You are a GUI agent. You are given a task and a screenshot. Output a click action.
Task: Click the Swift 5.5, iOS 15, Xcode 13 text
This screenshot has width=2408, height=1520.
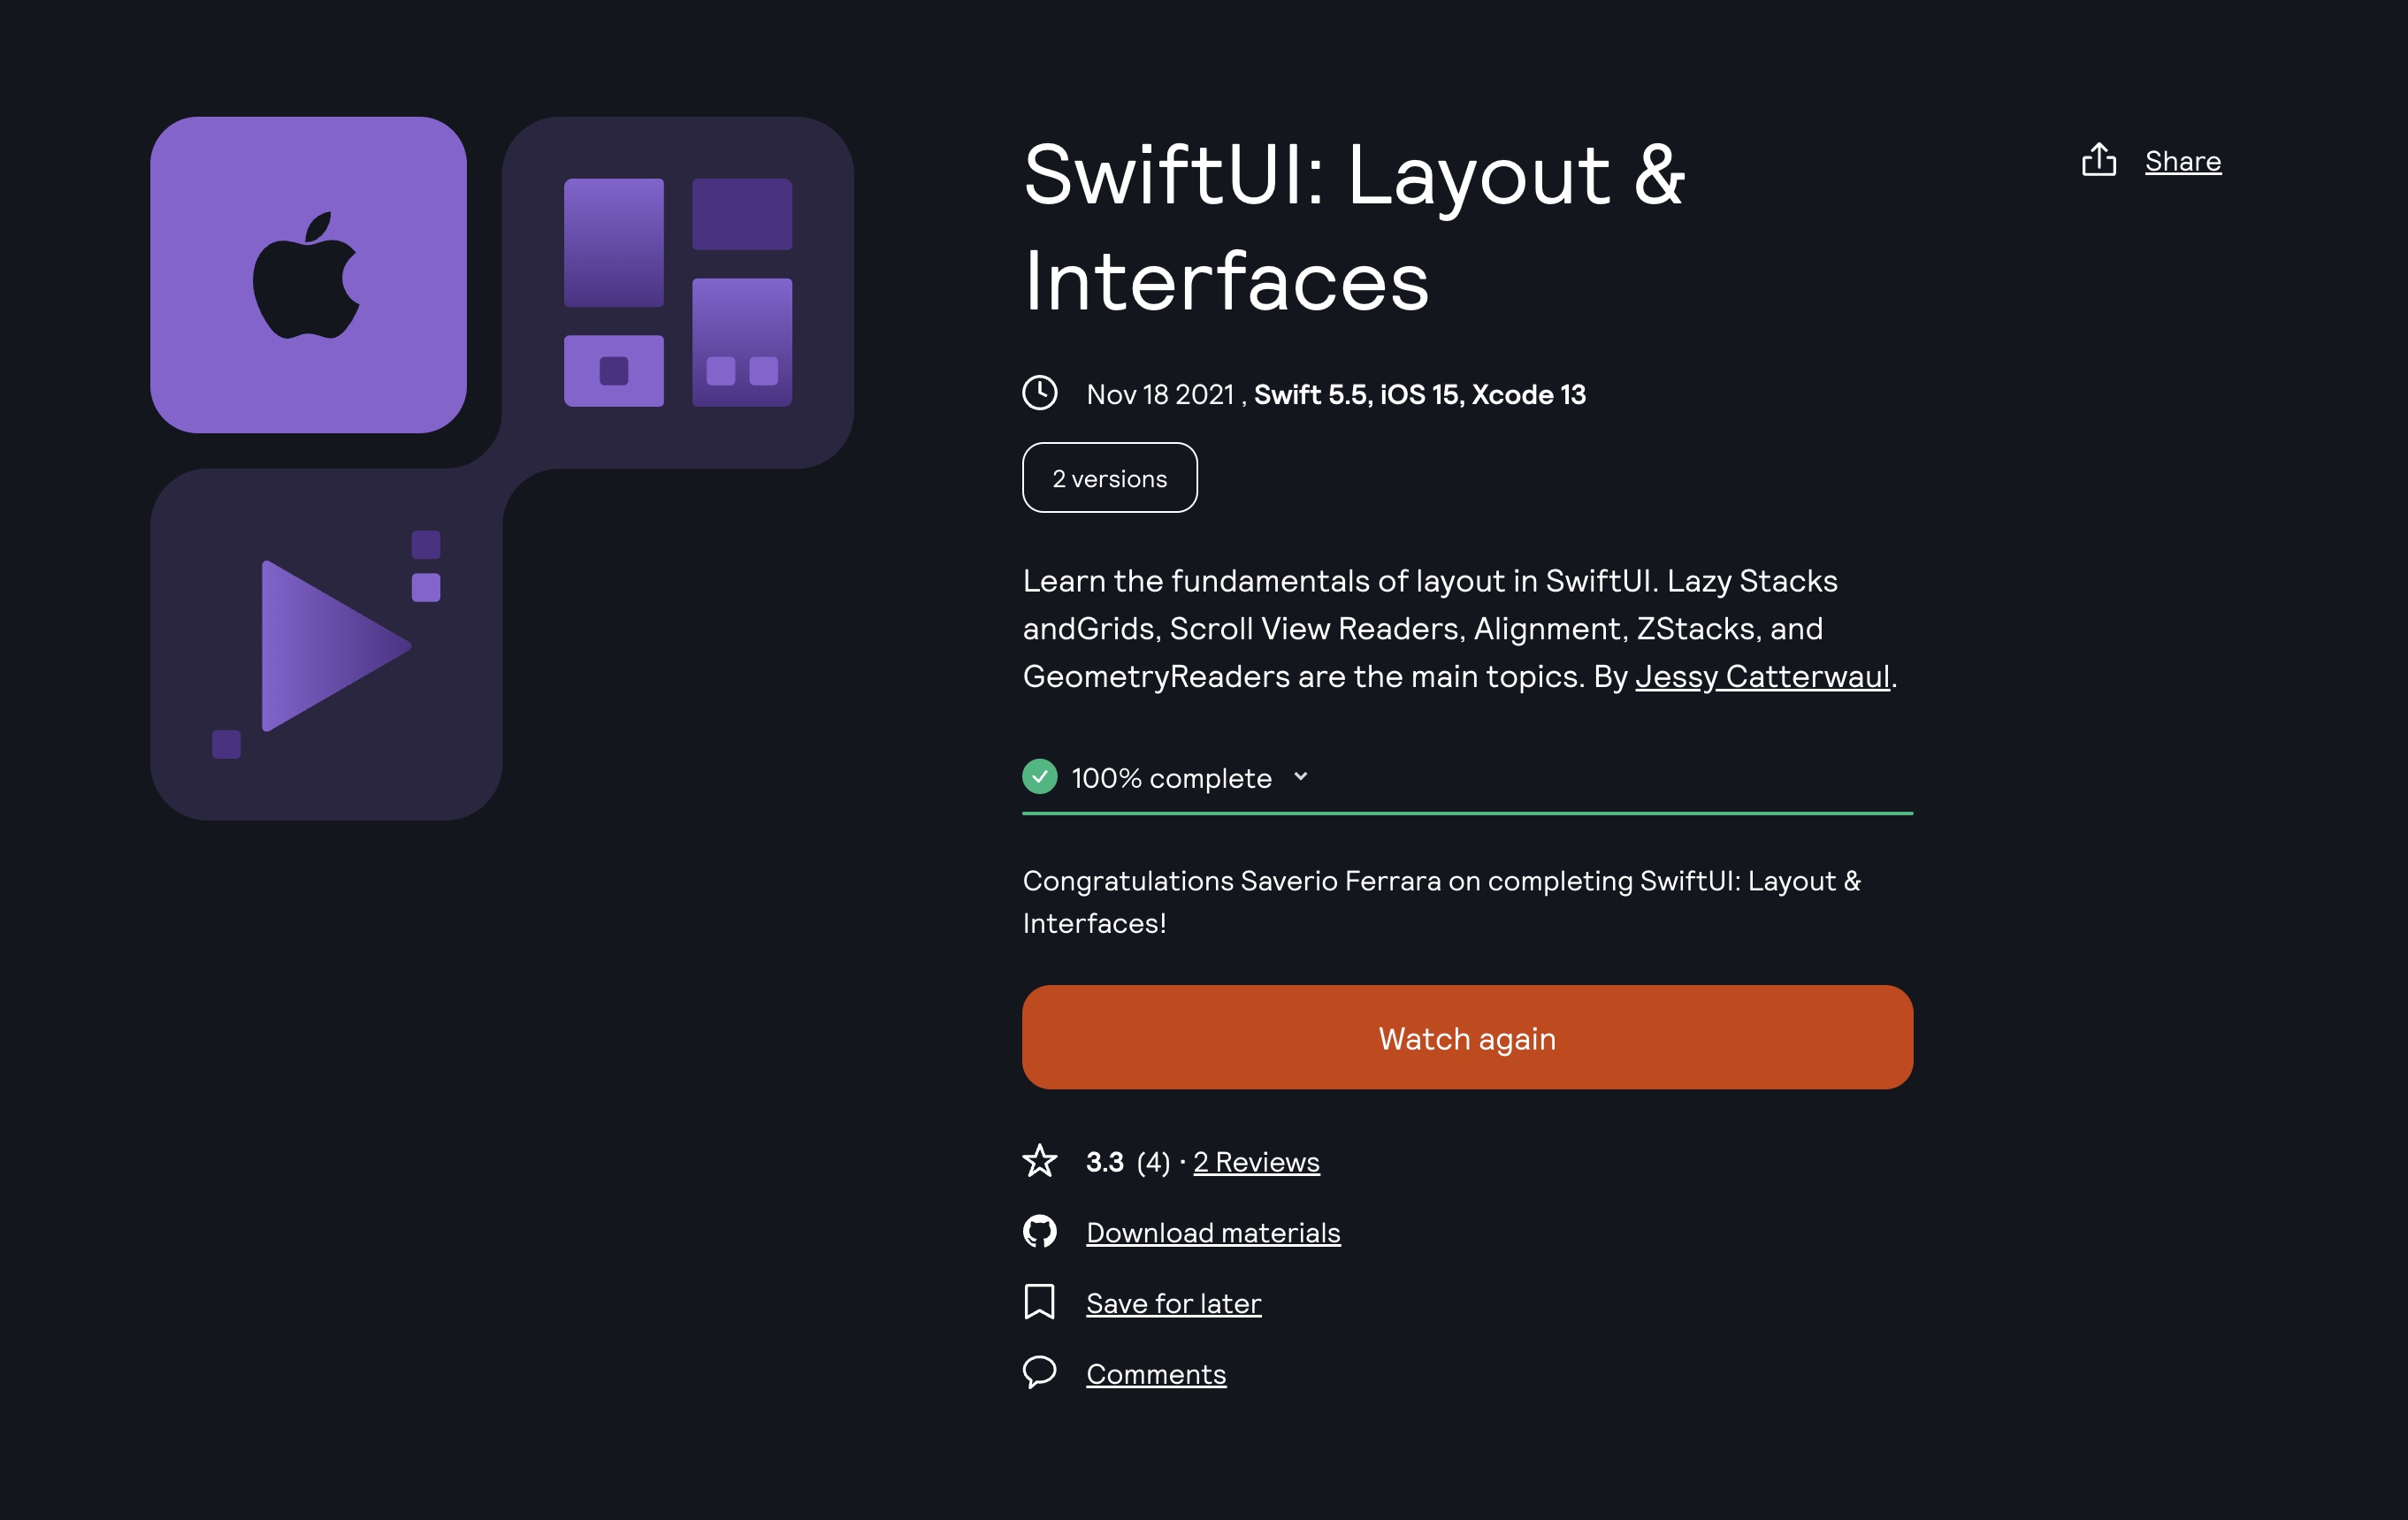(x=1420, y=395)
